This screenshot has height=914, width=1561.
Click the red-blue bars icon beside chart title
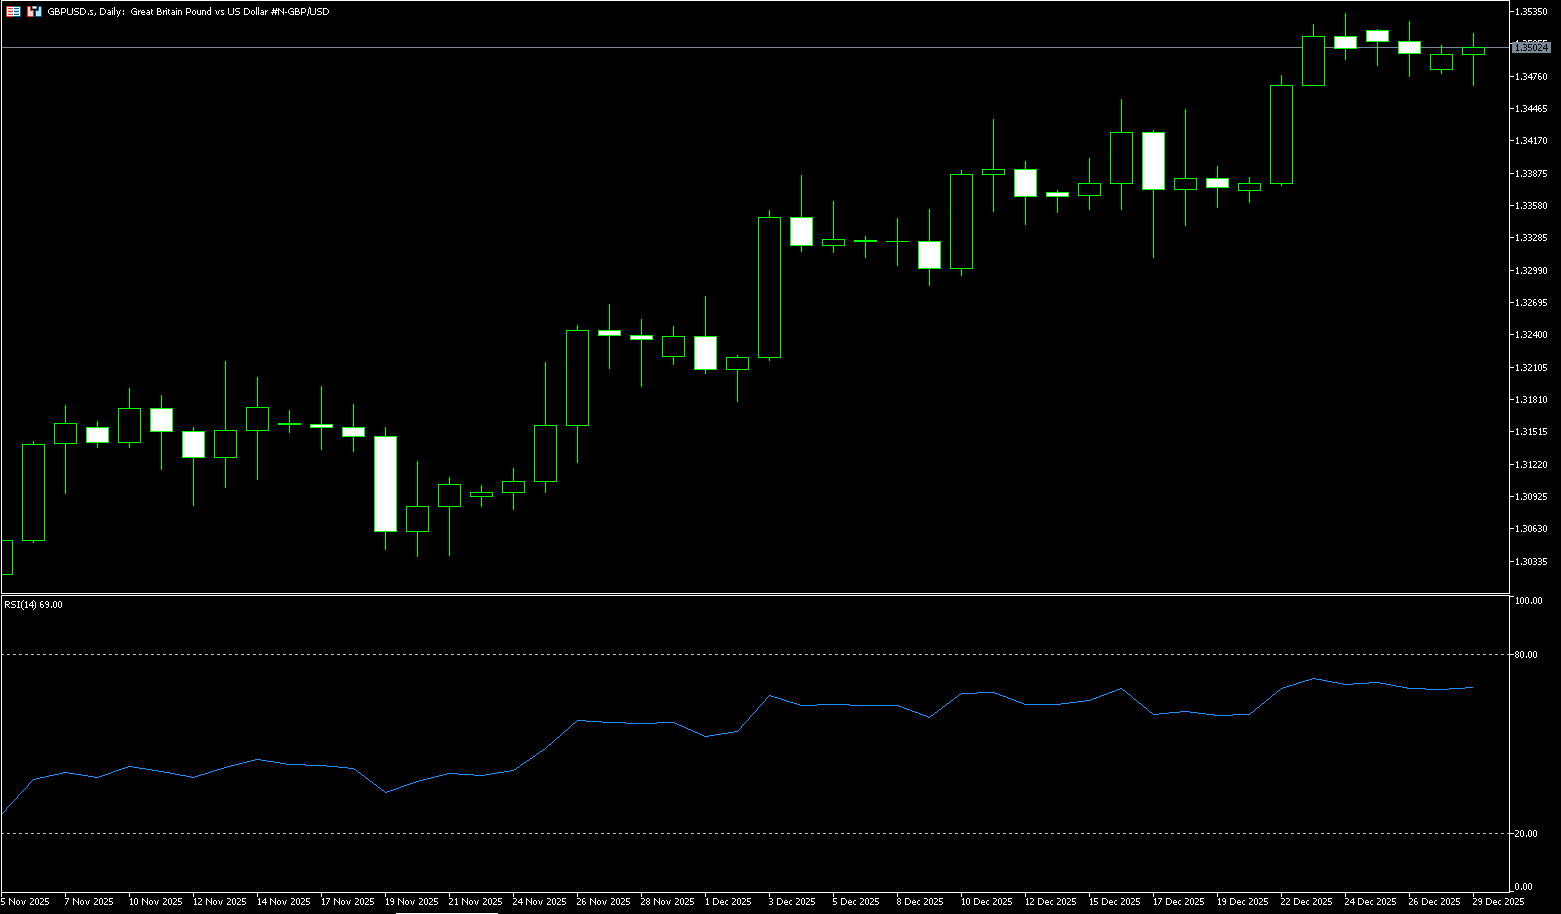point(34,11)
